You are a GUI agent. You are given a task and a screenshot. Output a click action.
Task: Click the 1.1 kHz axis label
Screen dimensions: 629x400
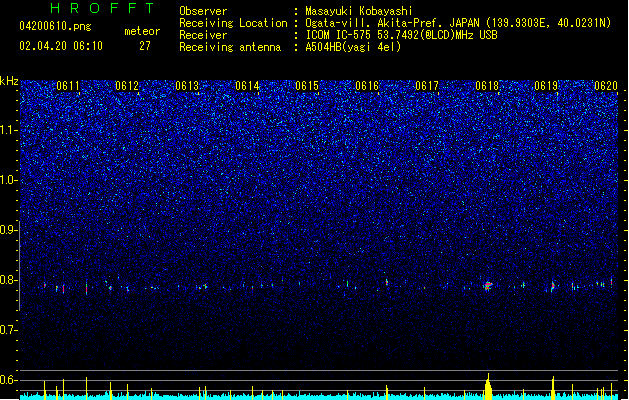[8, 130]
